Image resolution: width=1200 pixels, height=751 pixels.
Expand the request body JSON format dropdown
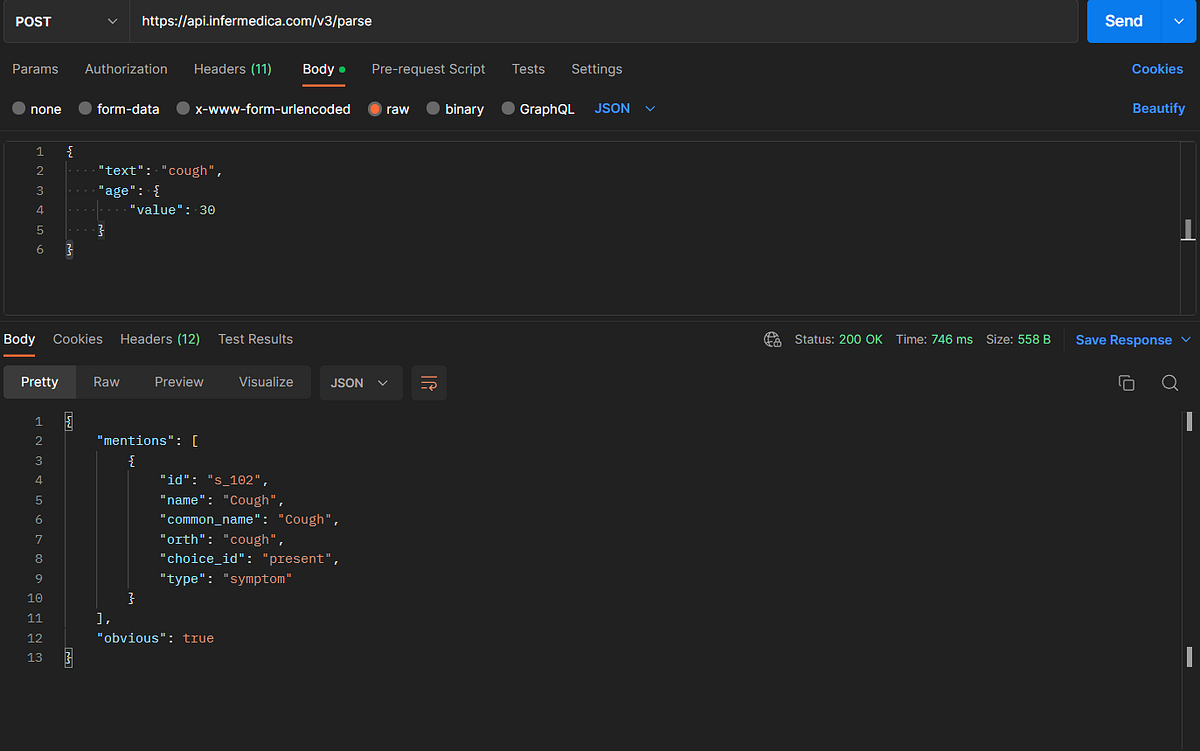click(625, 108)
